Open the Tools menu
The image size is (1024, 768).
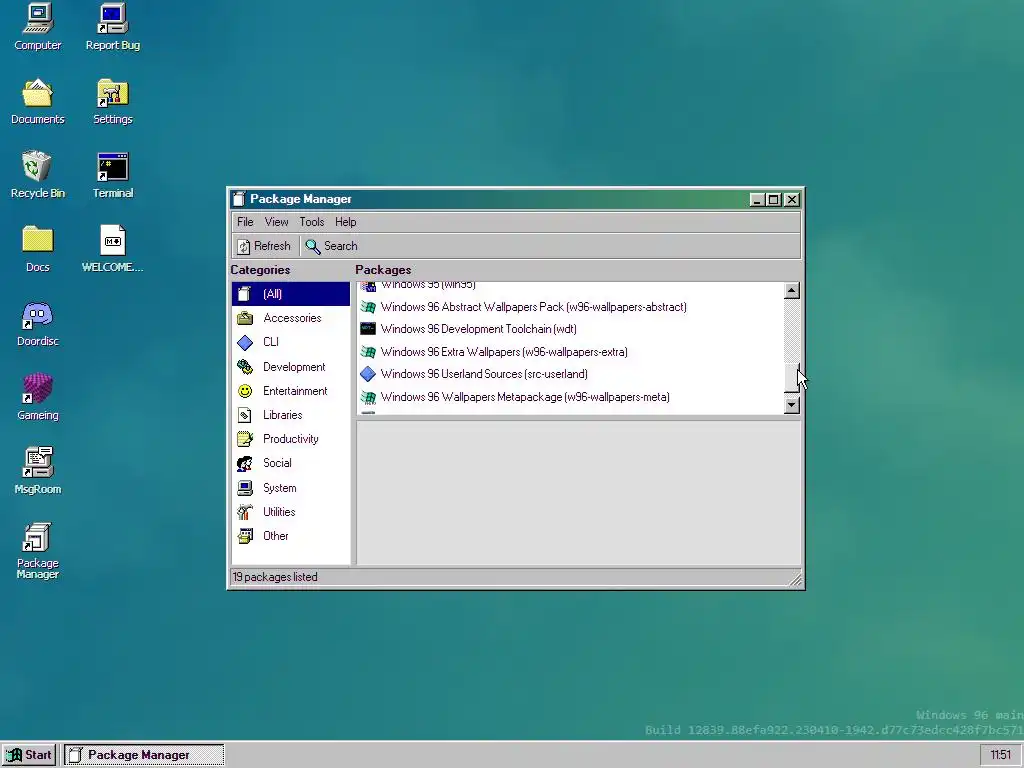point(312,222)
